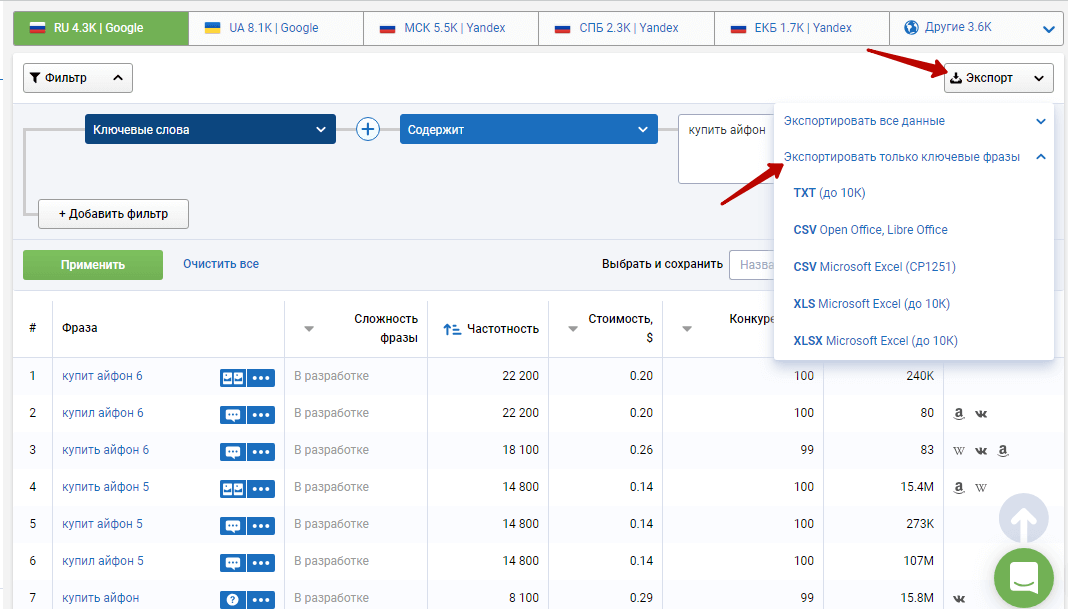Click speech bubble icon for купил айфон 5

[x=233, y=562]
